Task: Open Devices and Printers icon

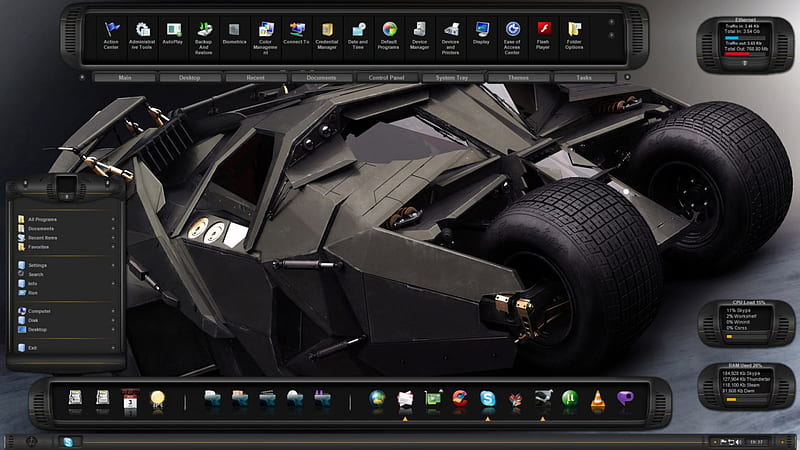Action: tap(451, 38)
